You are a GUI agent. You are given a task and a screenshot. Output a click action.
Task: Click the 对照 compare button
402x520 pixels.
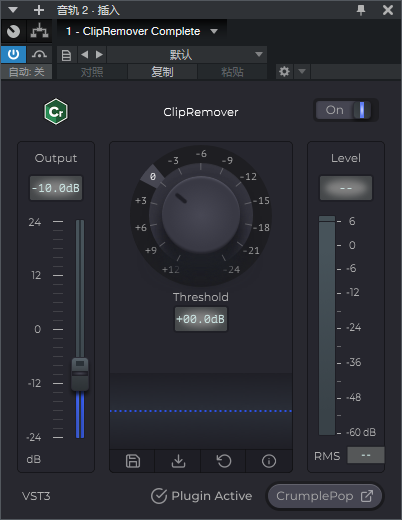pyautogui.click(x=92, y=72)
